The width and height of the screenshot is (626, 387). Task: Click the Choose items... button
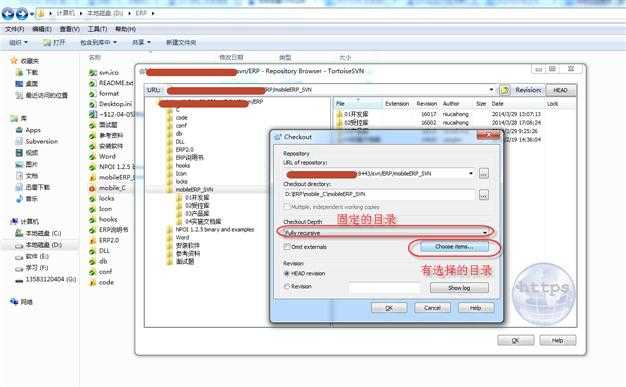click(x=454, y=247)
